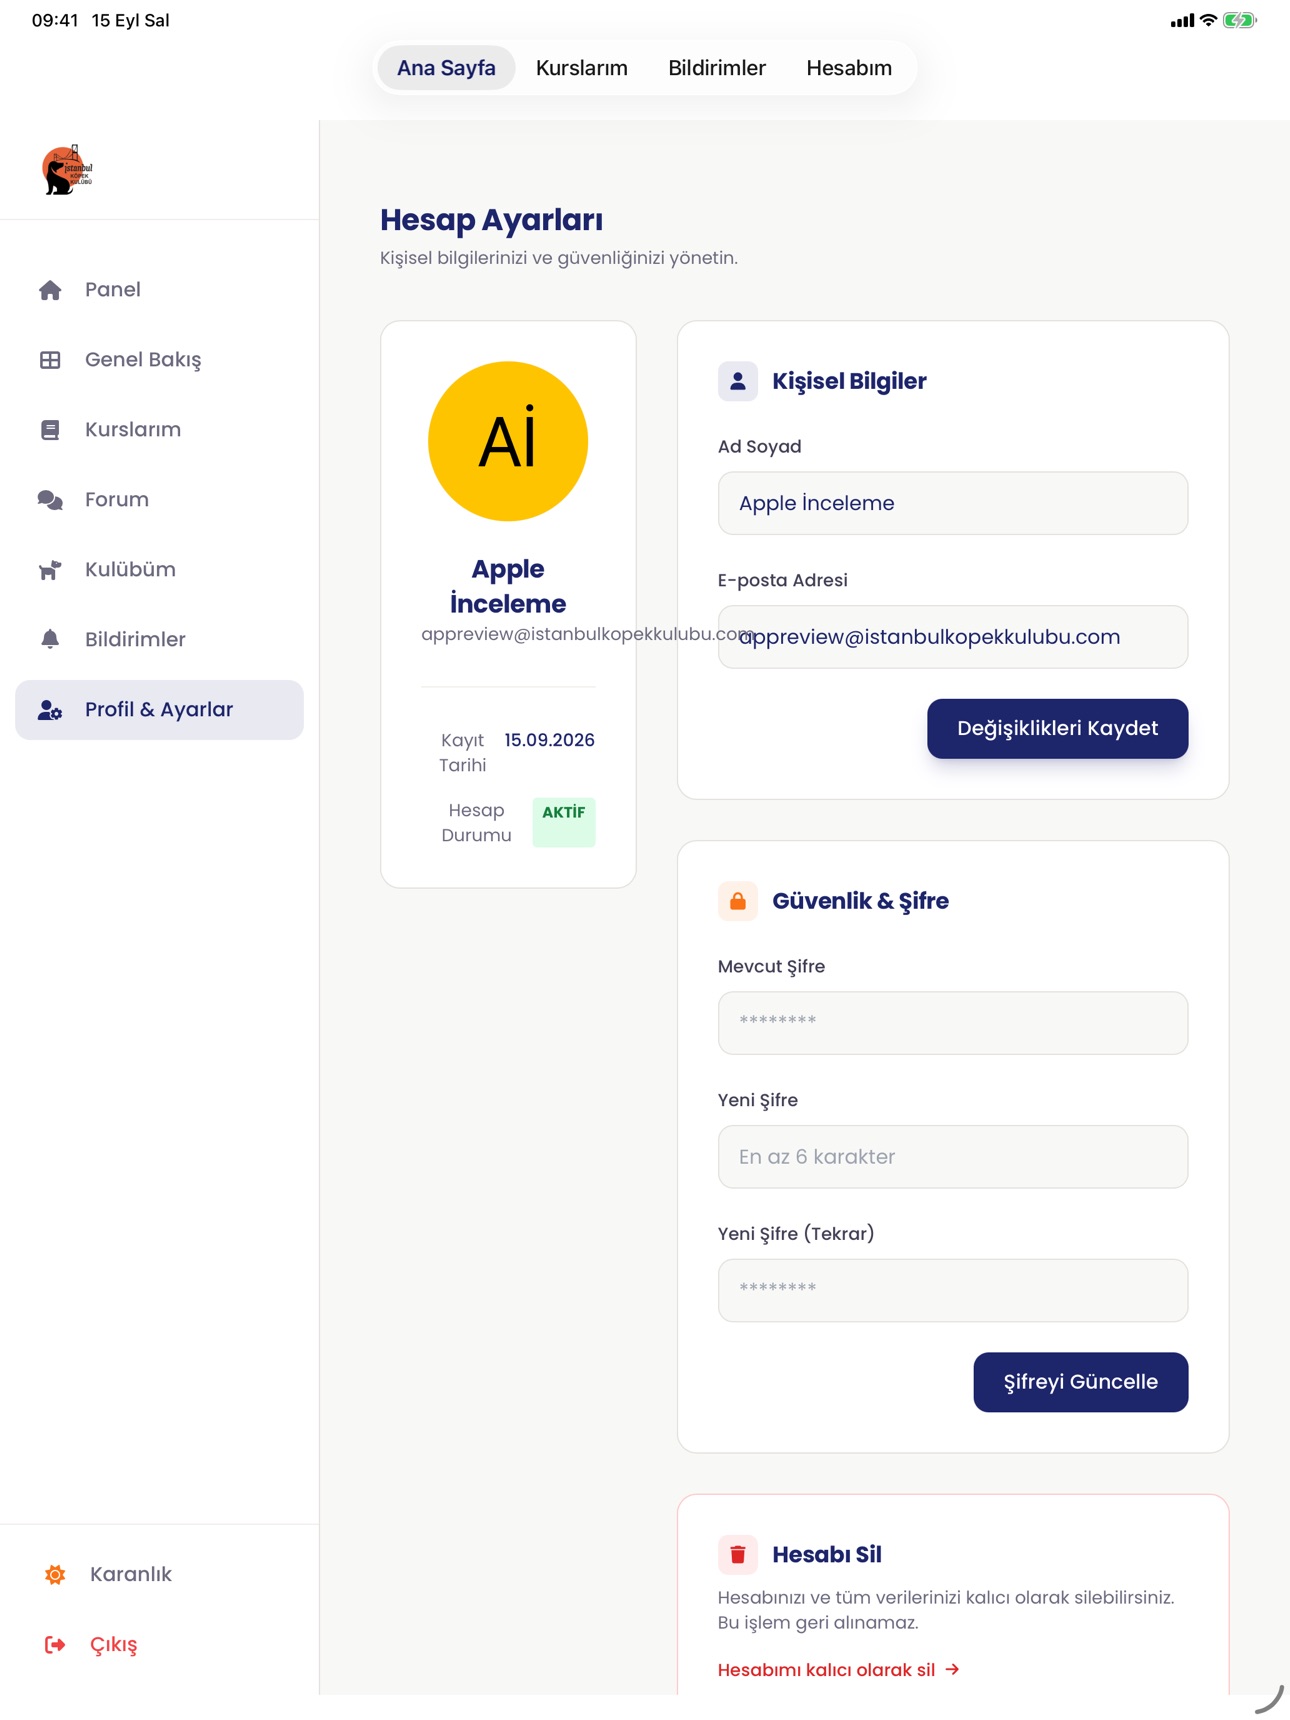Click the Çıkış logout icon
Viewport: 1290px width, 1720px height.
[x=55, y=1645]
